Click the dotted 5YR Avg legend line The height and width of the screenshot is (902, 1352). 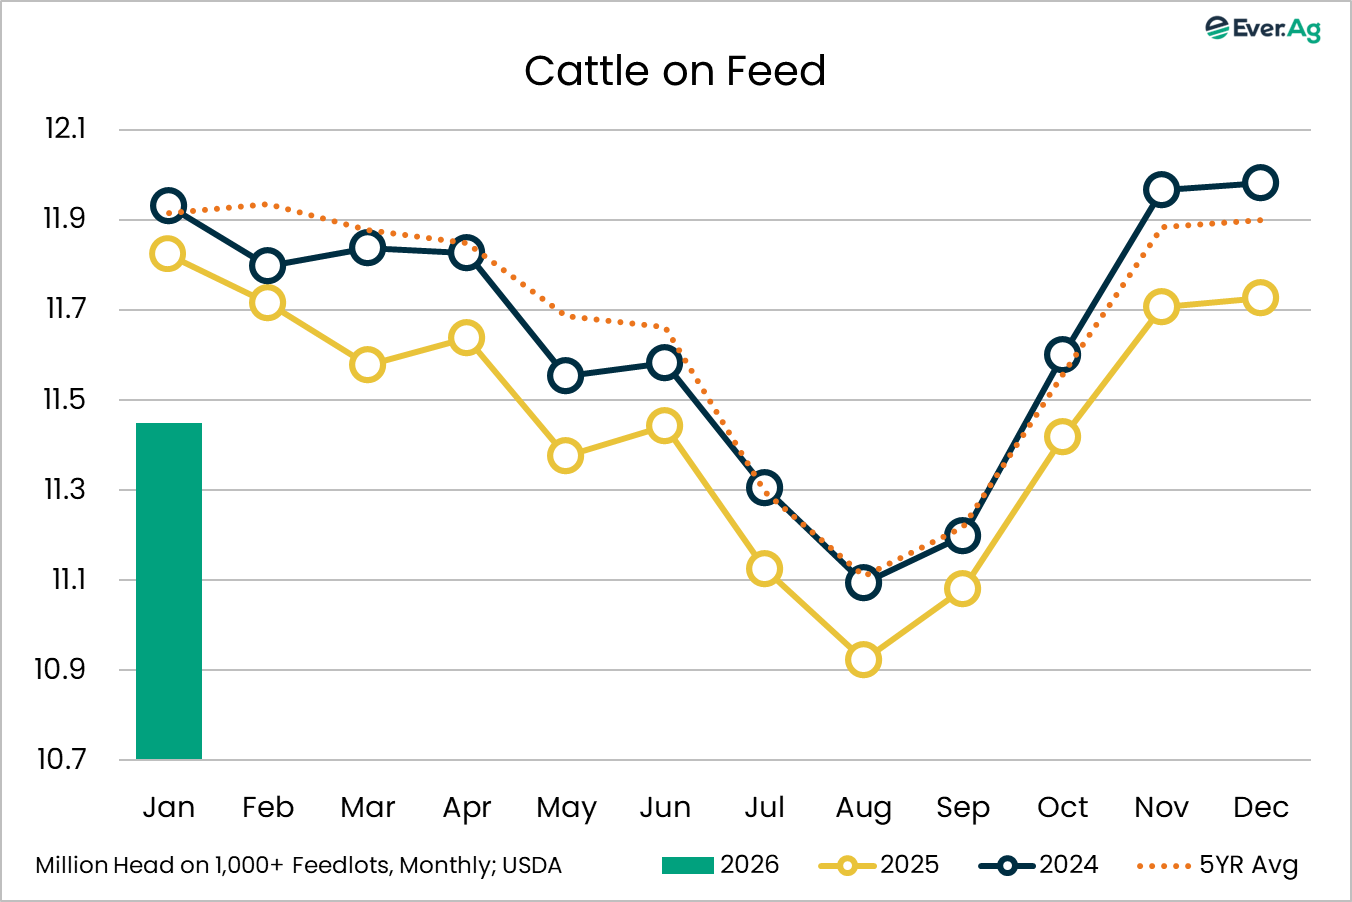1163,865
